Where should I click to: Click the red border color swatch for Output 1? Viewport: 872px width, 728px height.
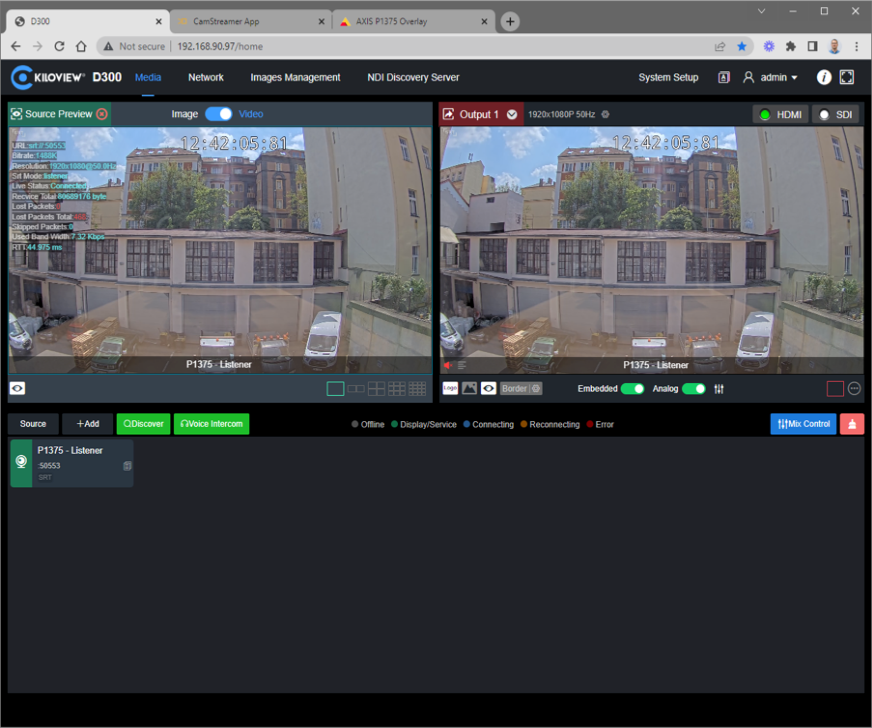[835, 388]
